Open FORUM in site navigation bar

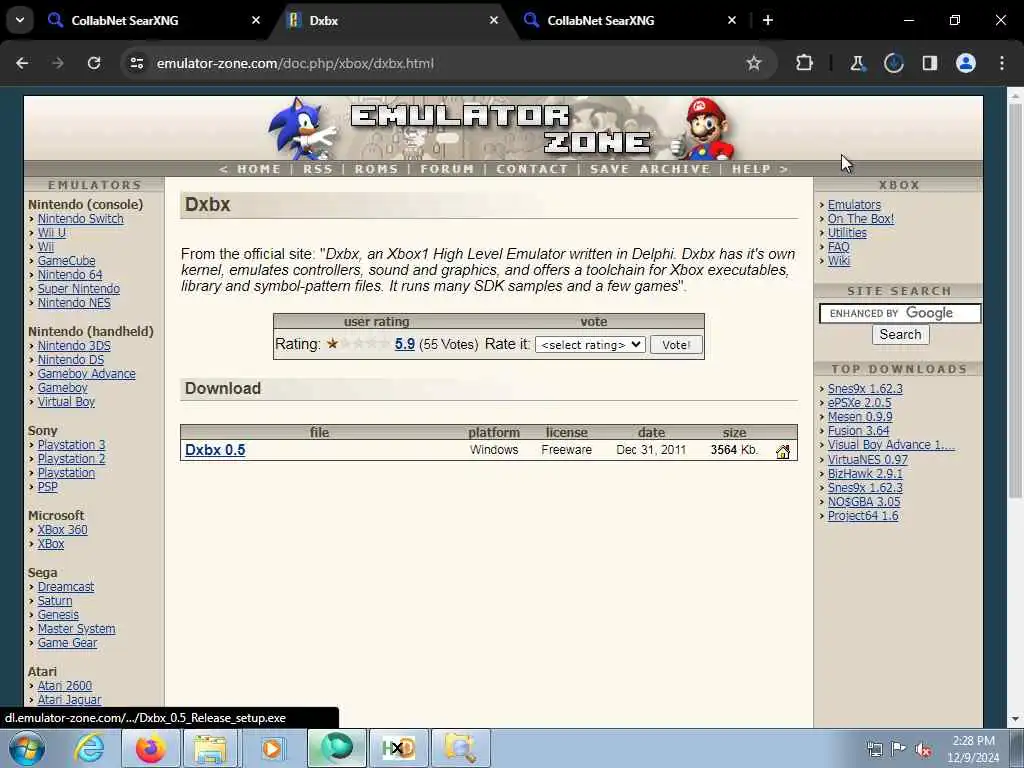[x=447, y=169]
